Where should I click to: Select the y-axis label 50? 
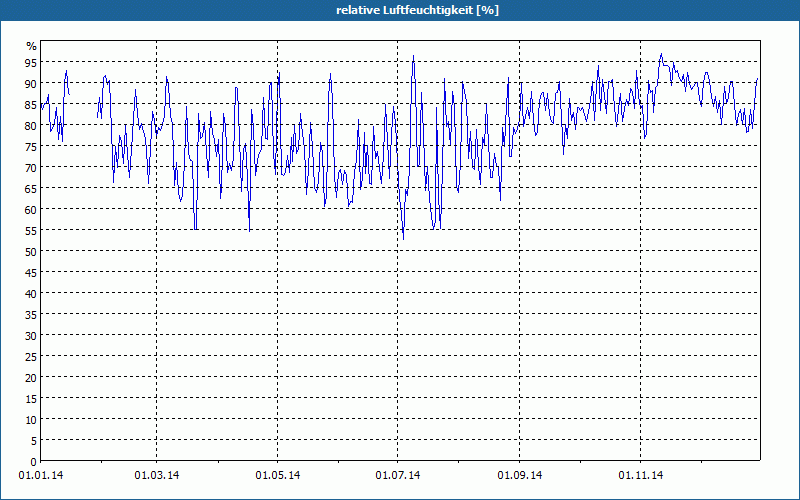31,252
